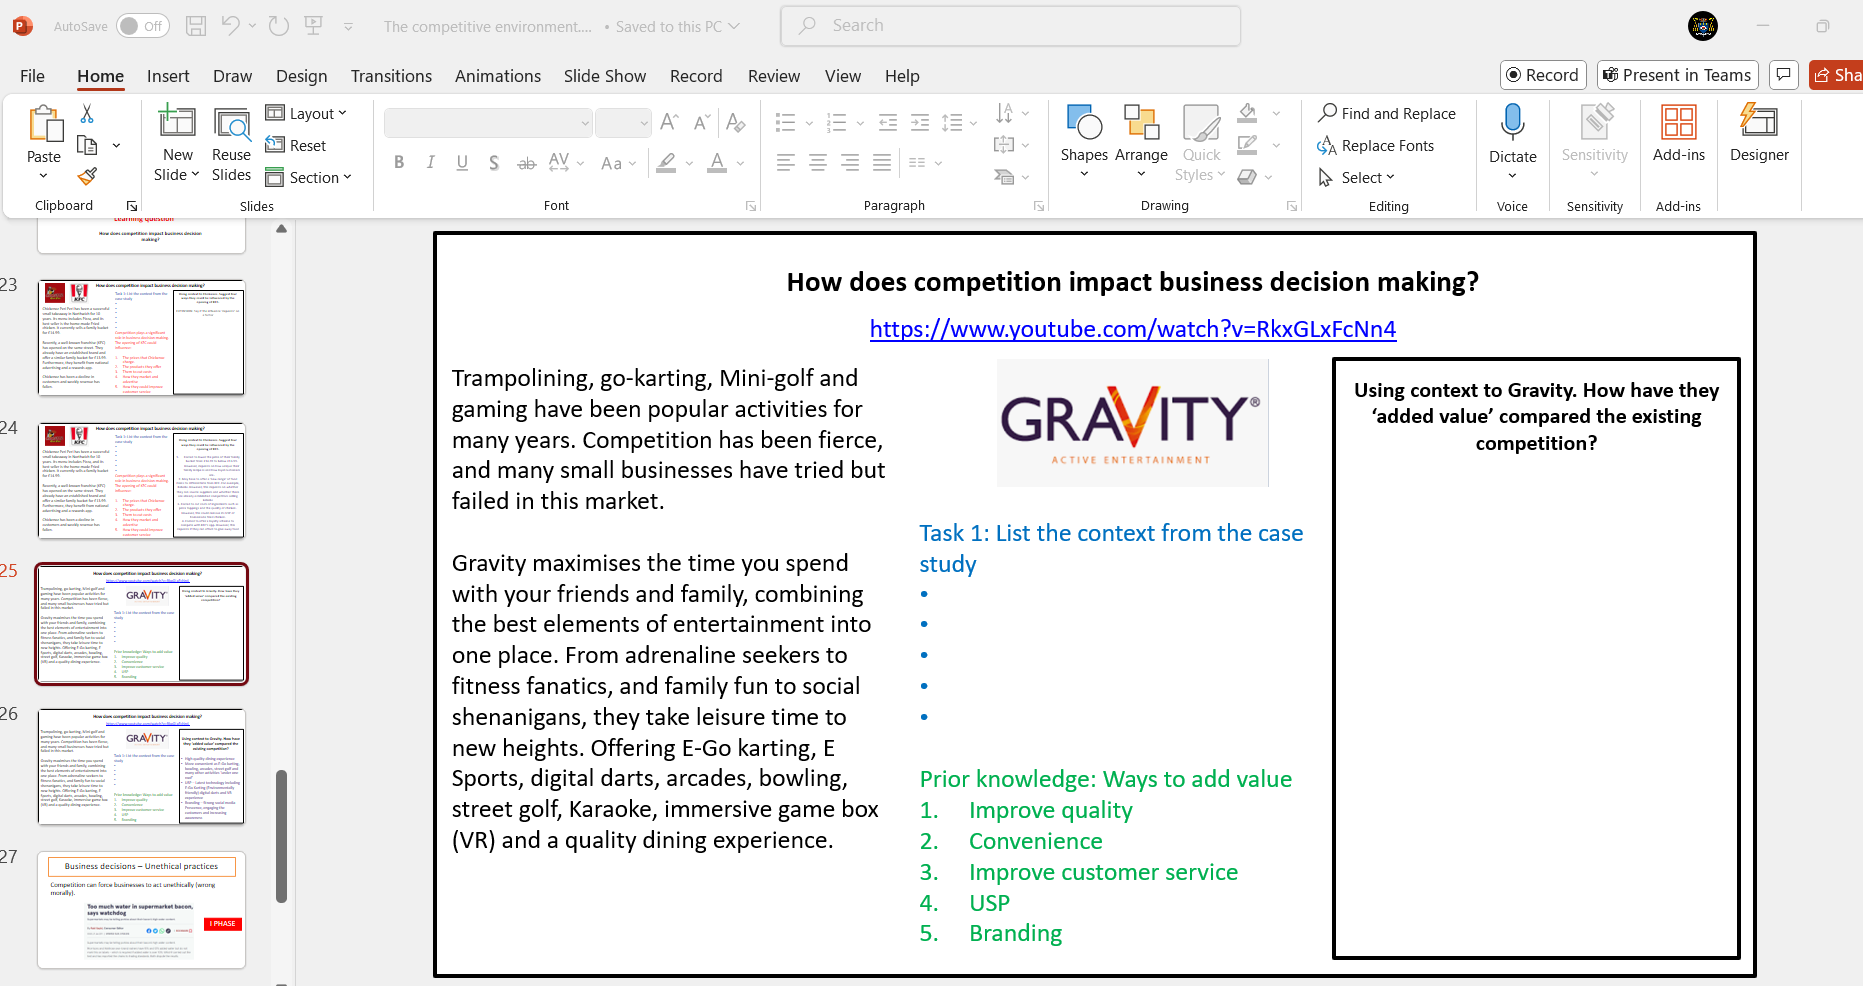Toggle Underline formatting
This screenshot has width=1863, height=986.
462,162
